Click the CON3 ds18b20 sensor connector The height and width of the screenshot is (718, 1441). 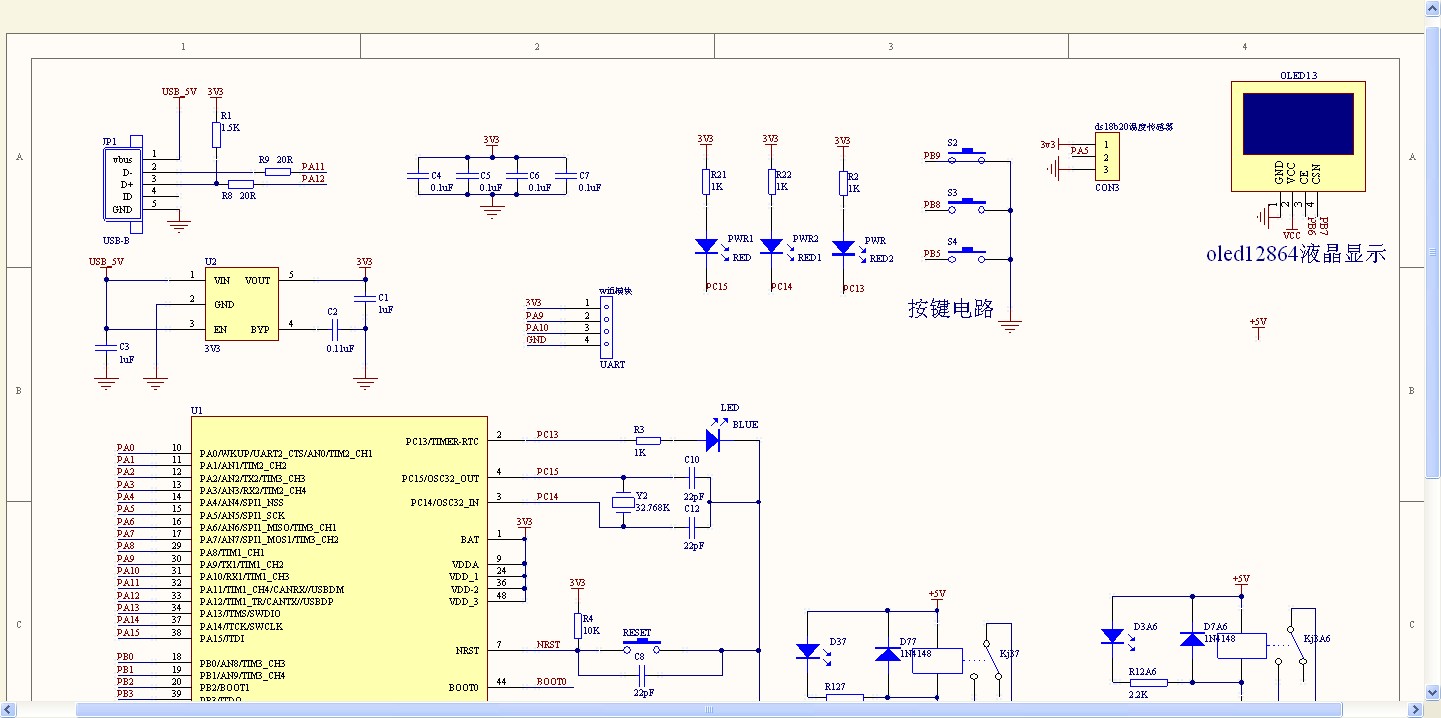click(x=1107, y=158)
